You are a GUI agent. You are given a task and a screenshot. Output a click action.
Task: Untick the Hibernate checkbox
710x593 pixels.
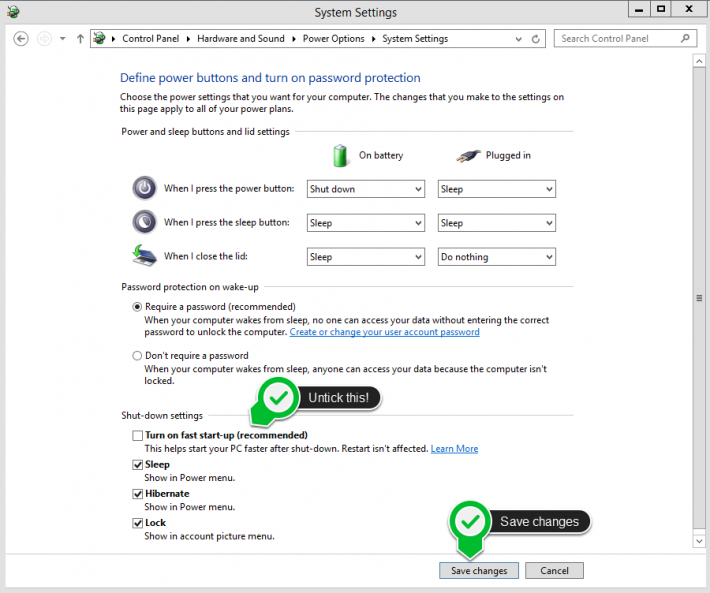137,494
